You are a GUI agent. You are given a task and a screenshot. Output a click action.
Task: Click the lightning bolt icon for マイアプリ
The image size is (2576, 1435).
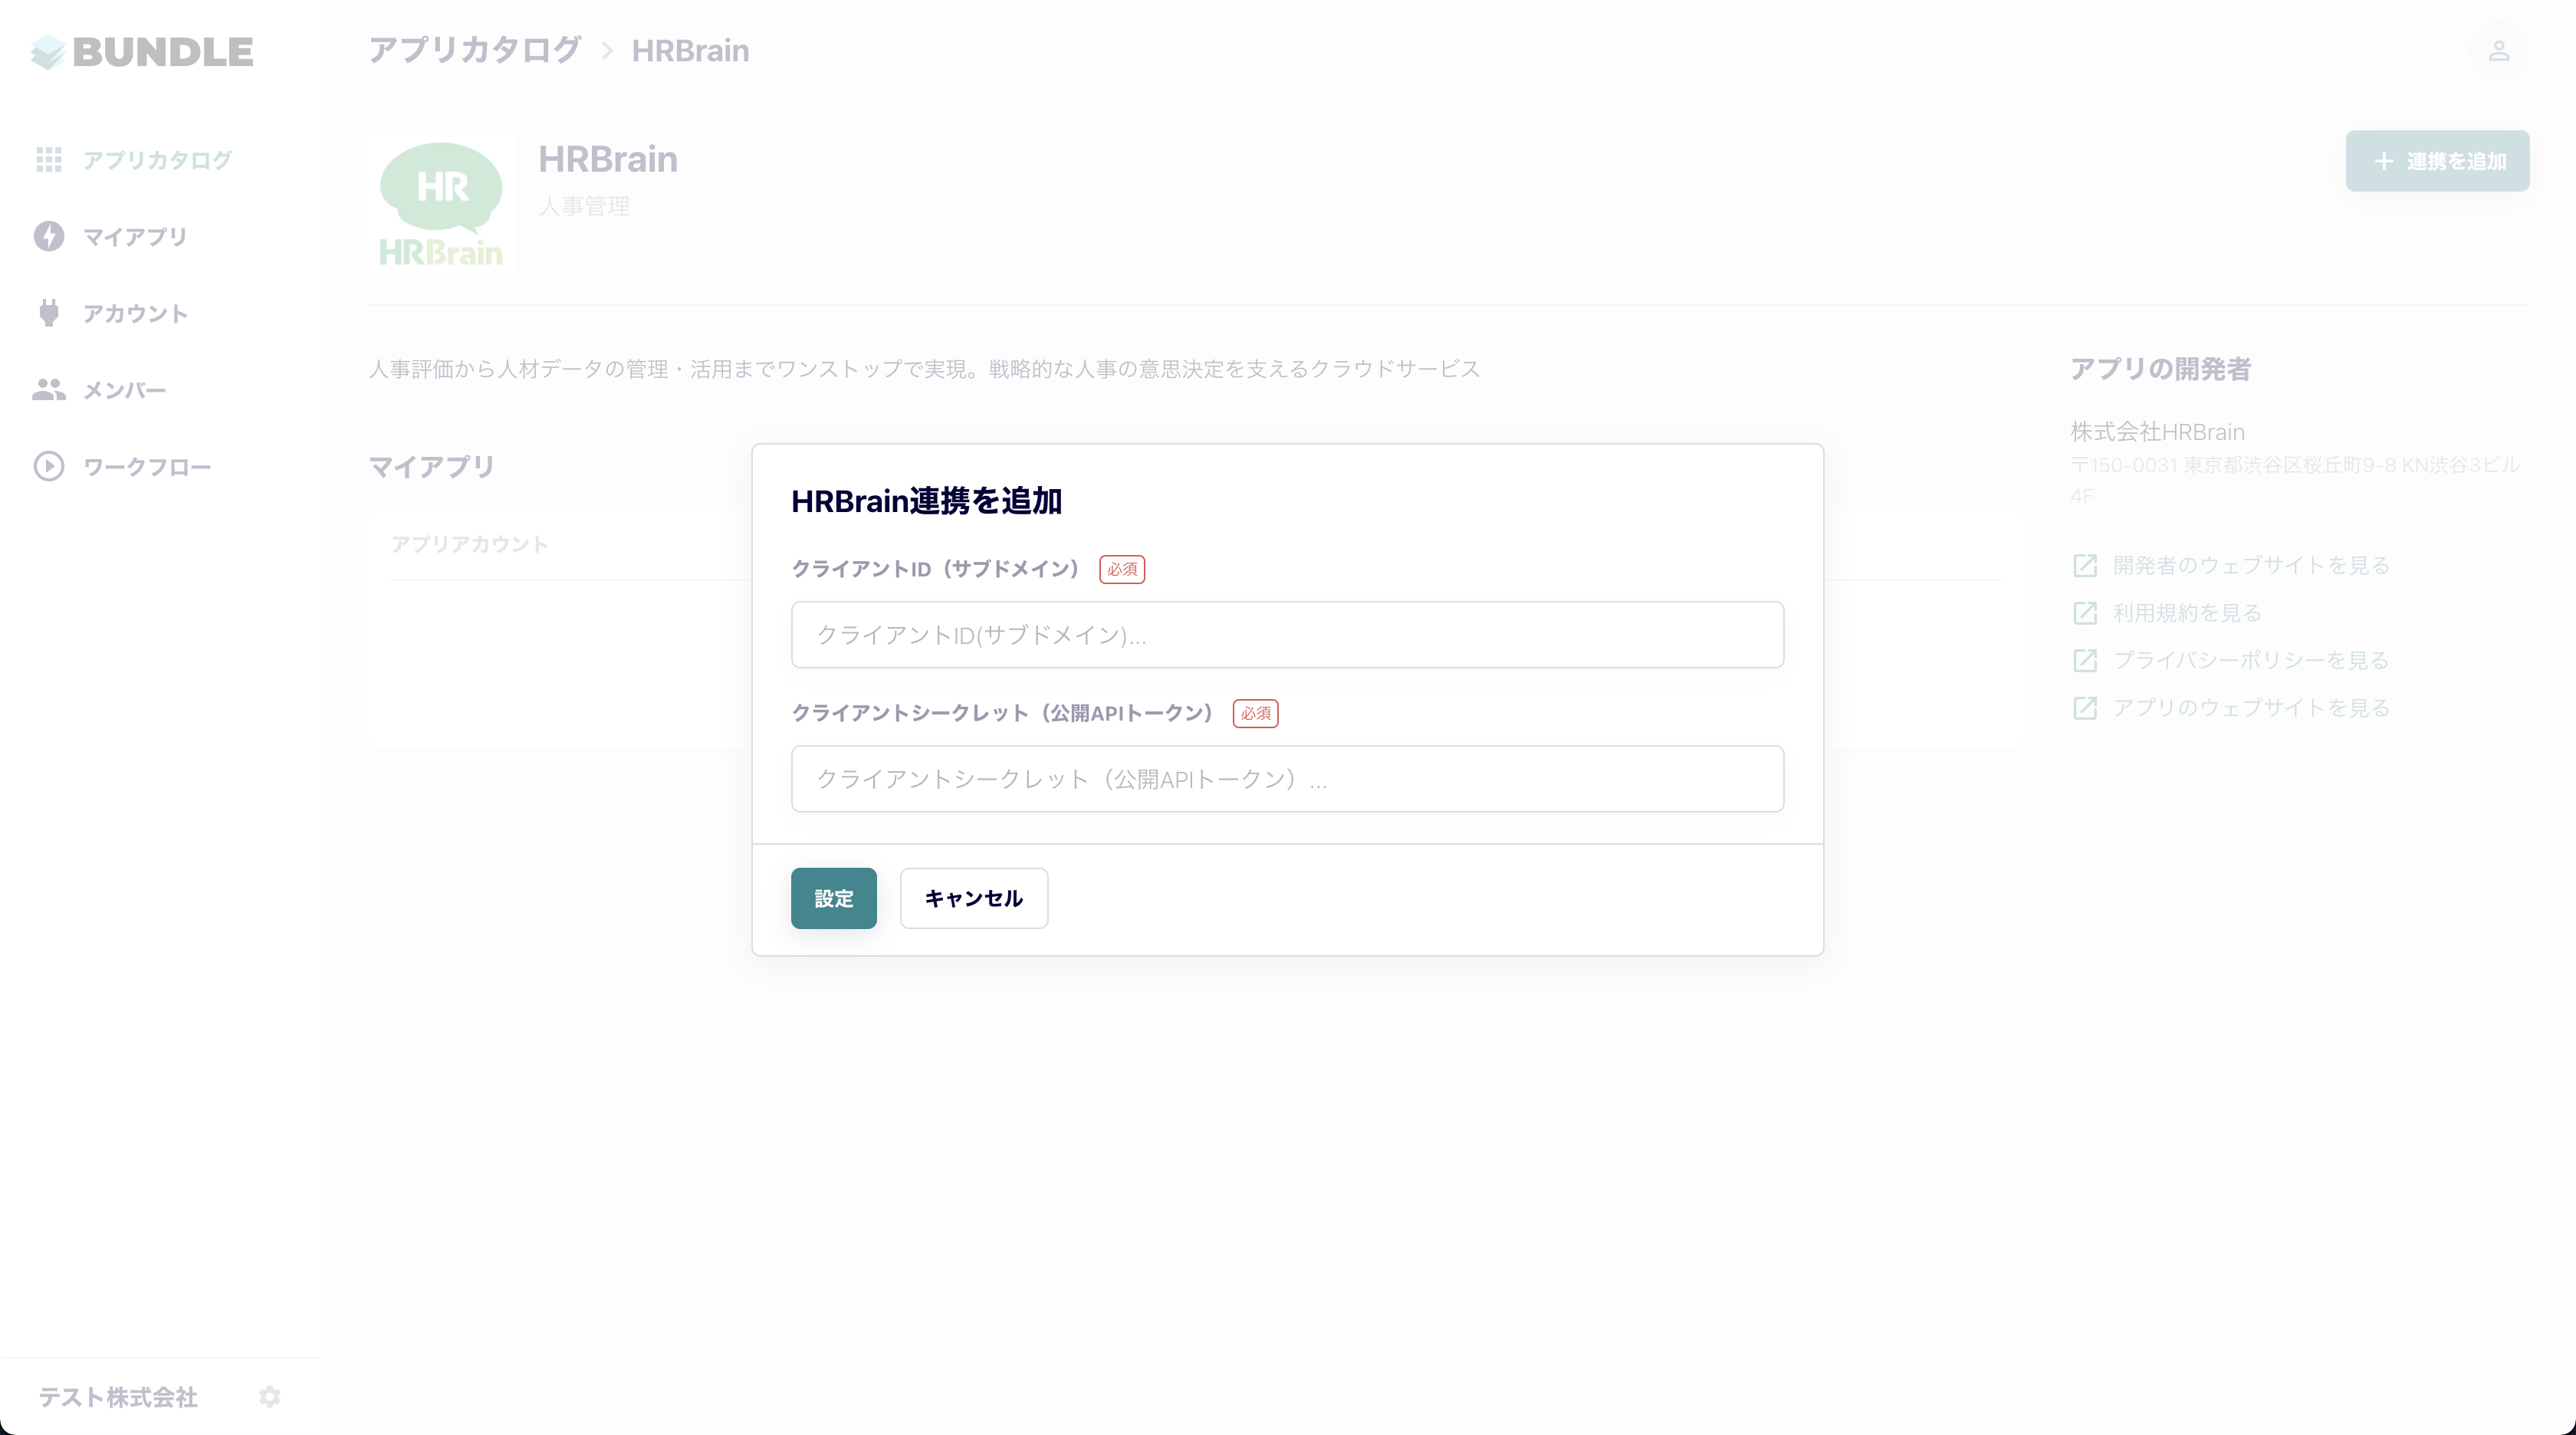[49, 236]
